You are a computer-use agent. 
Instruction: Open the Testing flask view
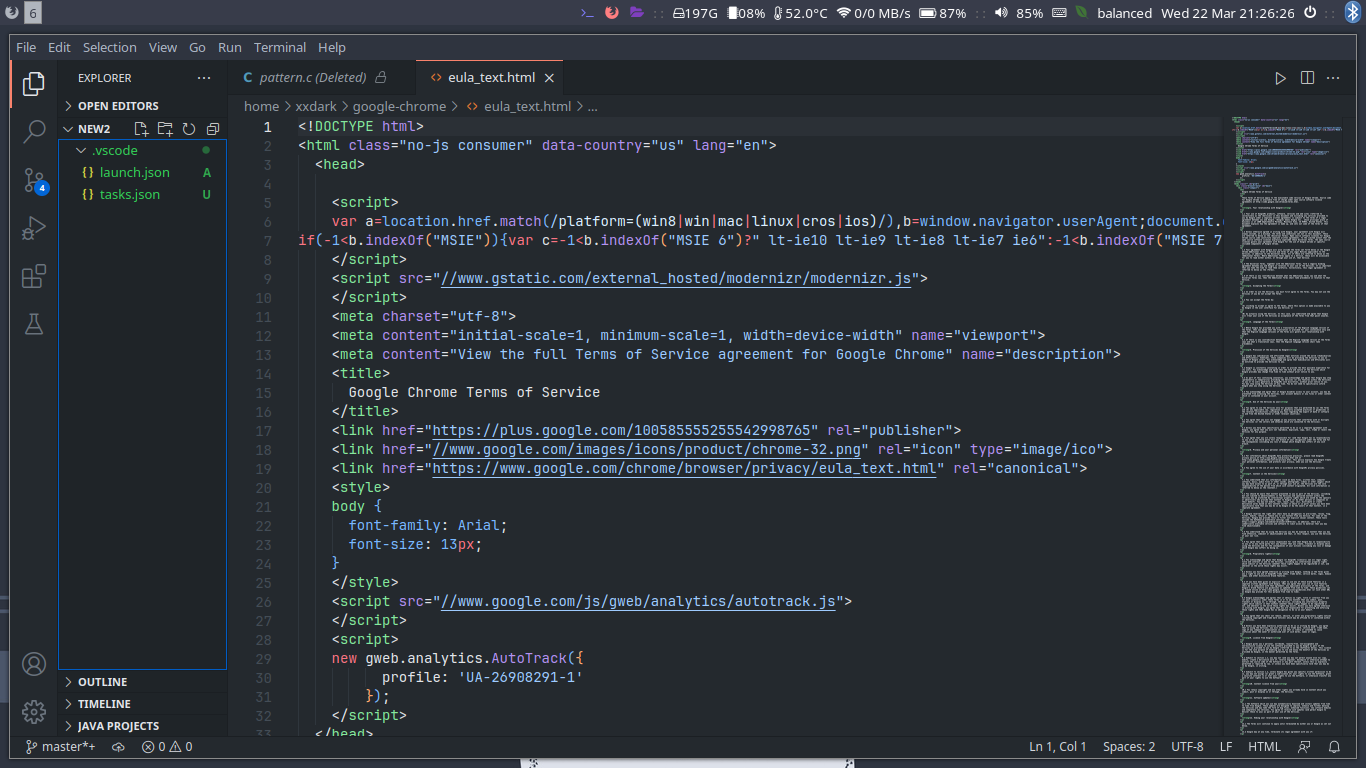(34, 324)
